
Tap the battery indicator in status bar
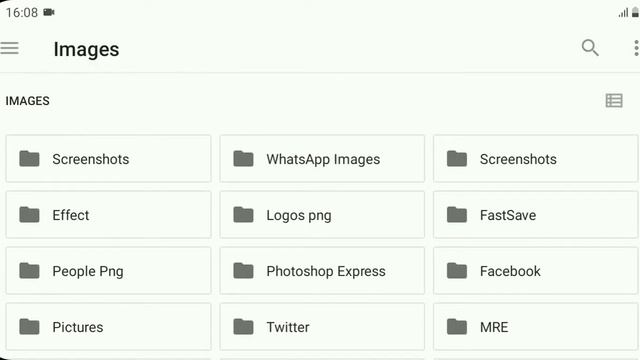coord(635,13)
